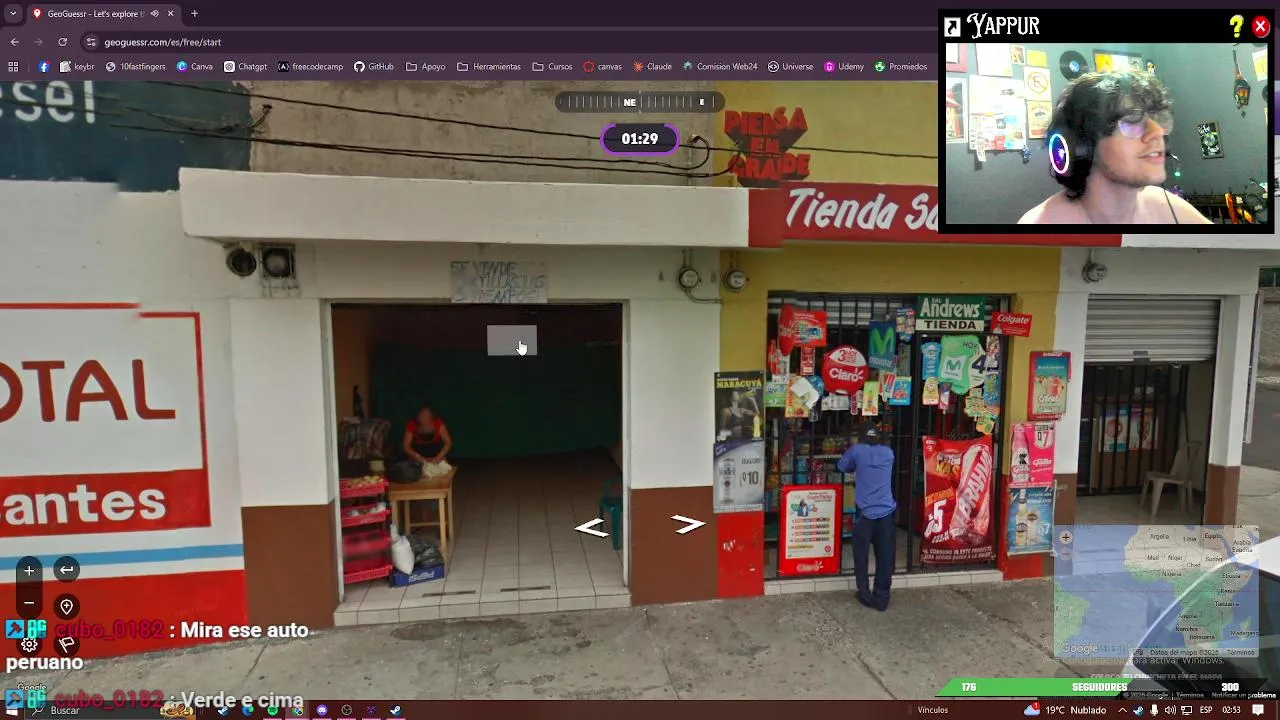Click the undo move arrow button
Screen dimensions: 1280x720
(66, 570)
